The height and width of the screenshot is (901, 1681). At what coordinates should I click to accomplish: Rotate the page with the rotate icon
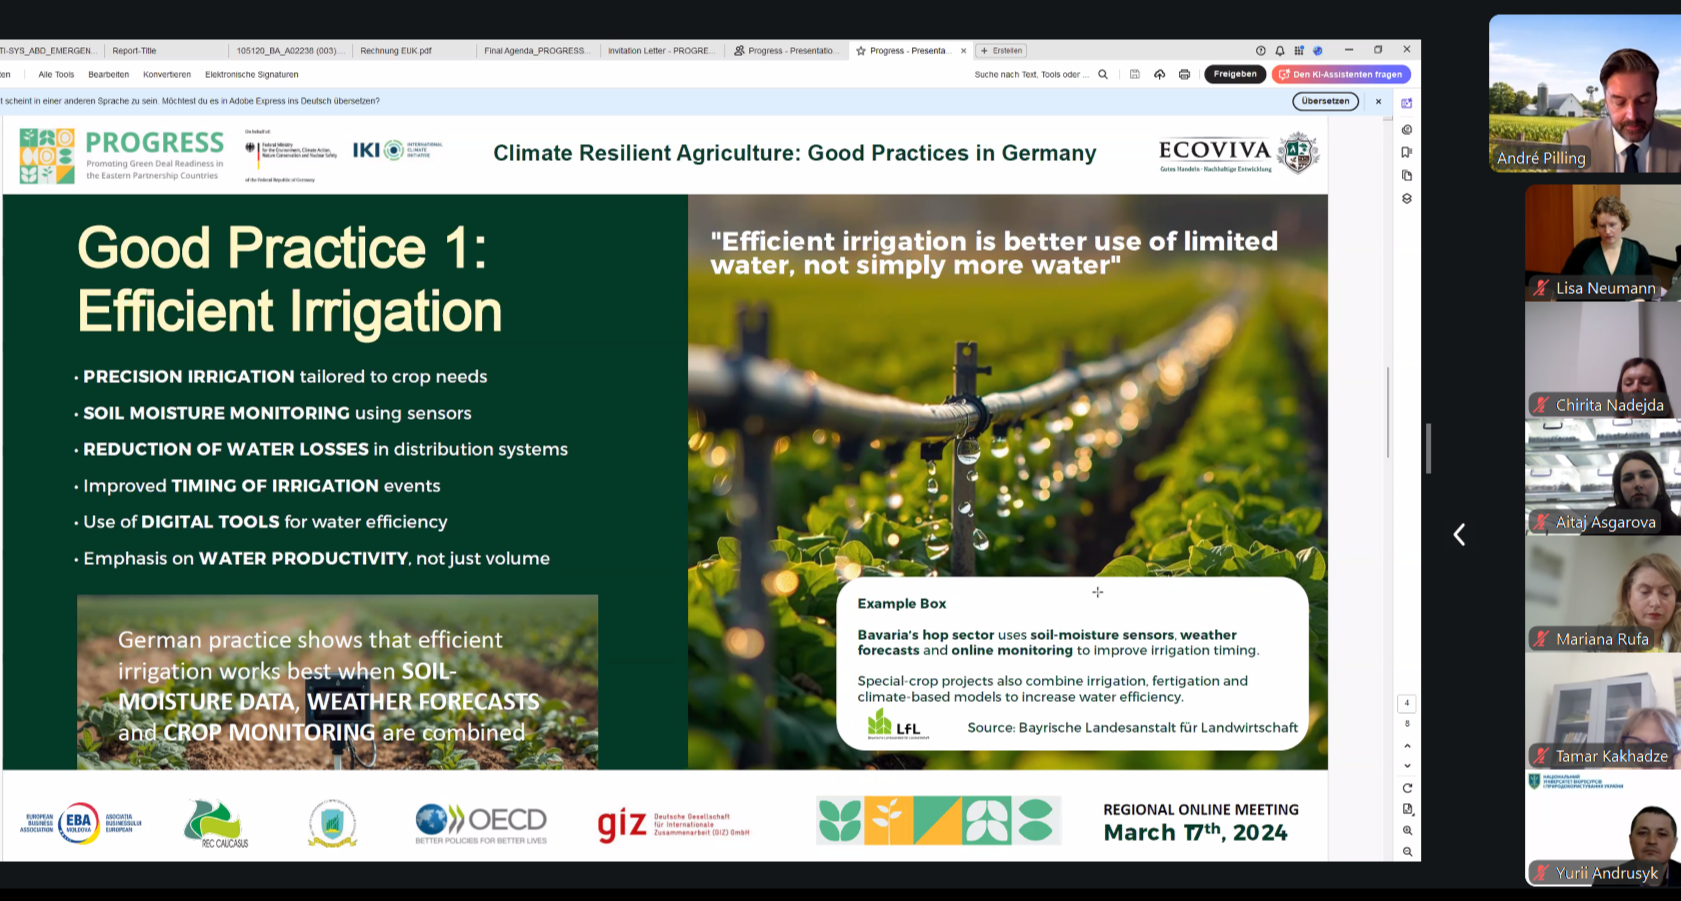(x=1408, y=786)
